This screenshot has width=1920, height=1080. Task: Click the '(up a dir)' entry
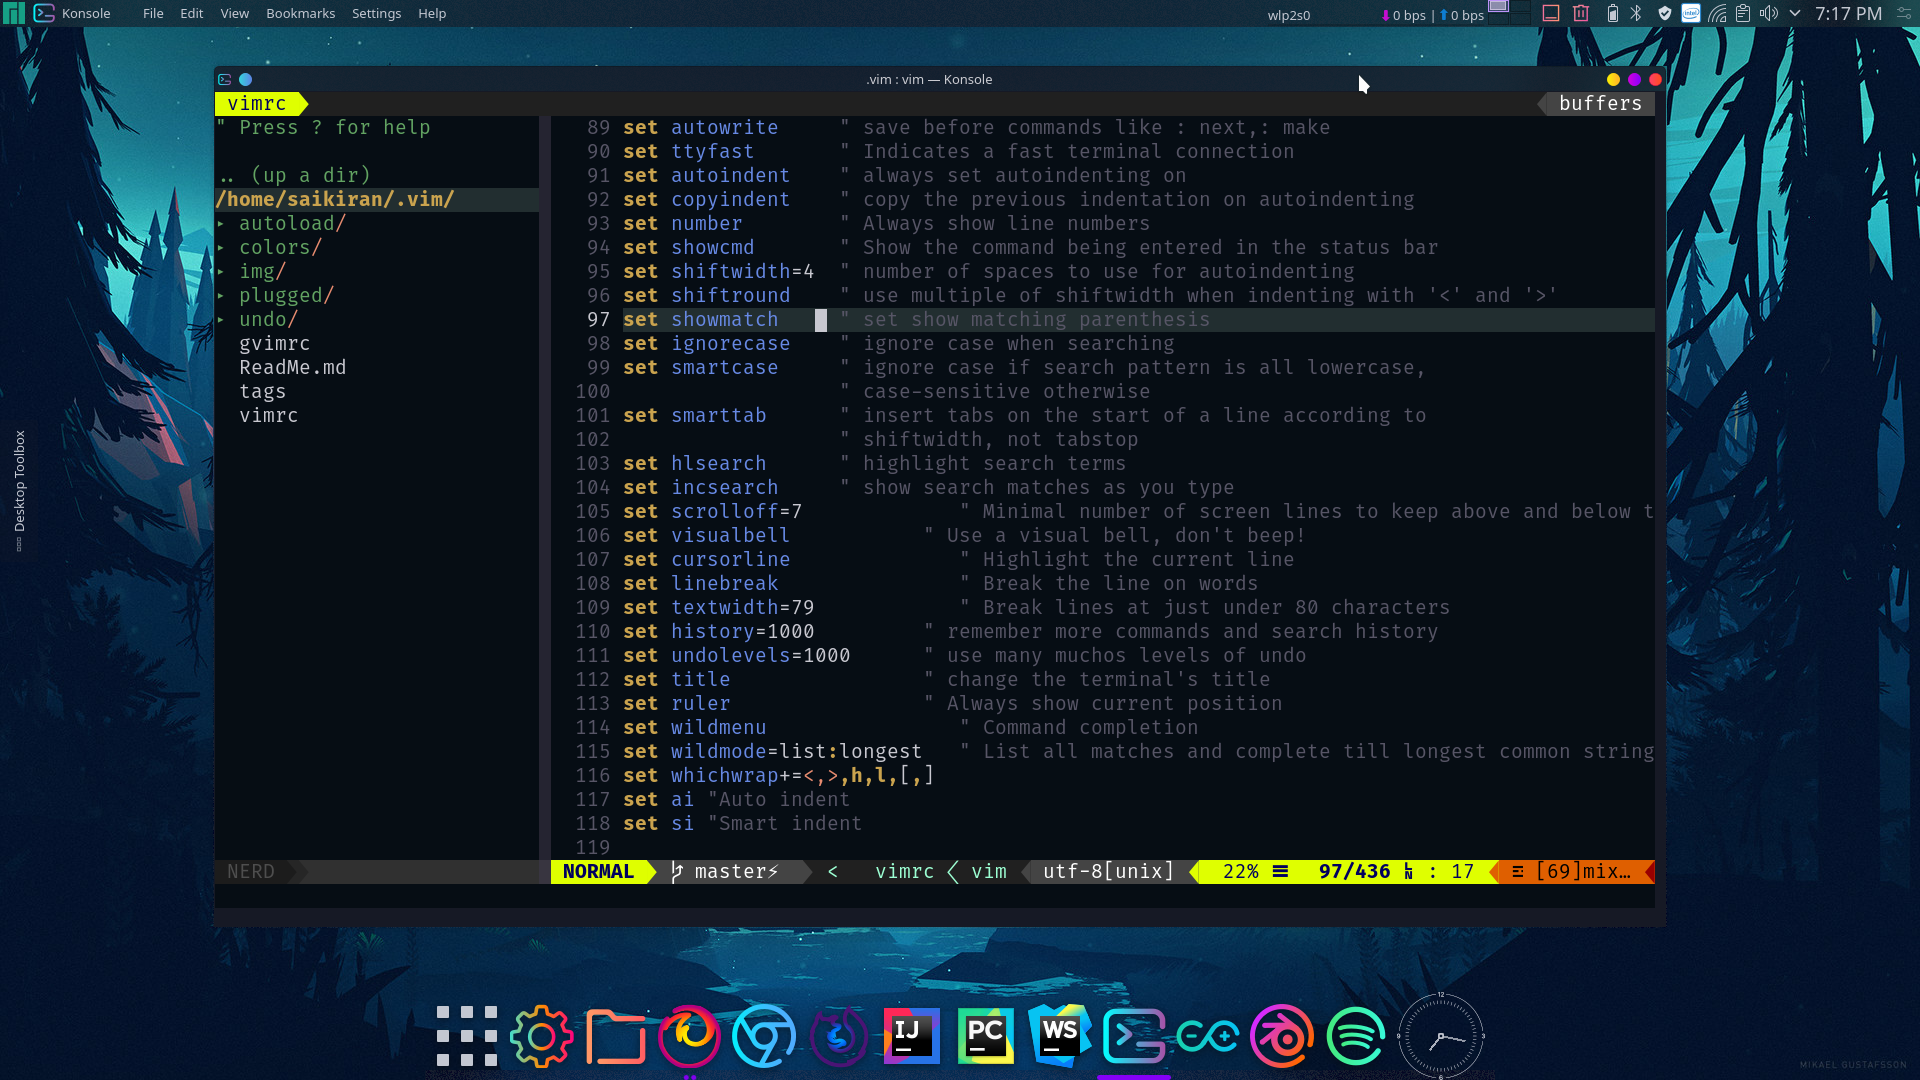point(310,176)
